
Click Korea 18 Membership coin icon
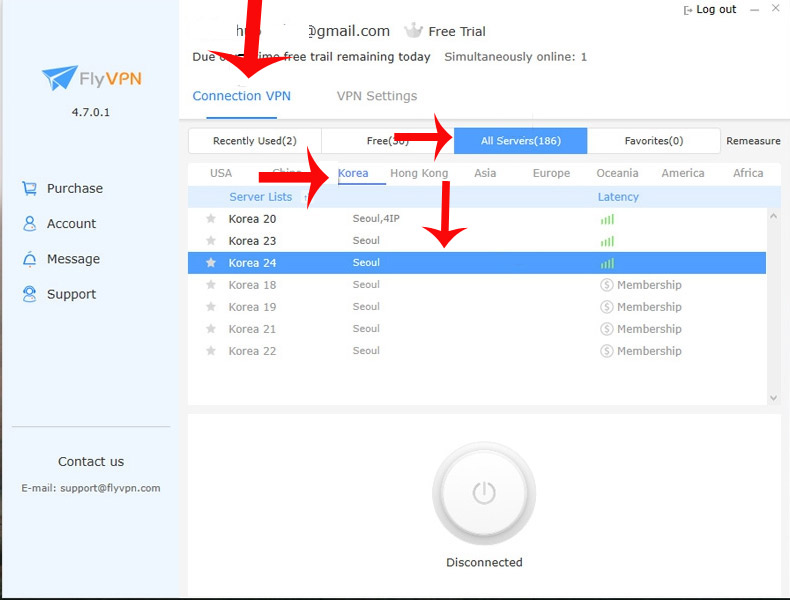[x=606, y=285]
